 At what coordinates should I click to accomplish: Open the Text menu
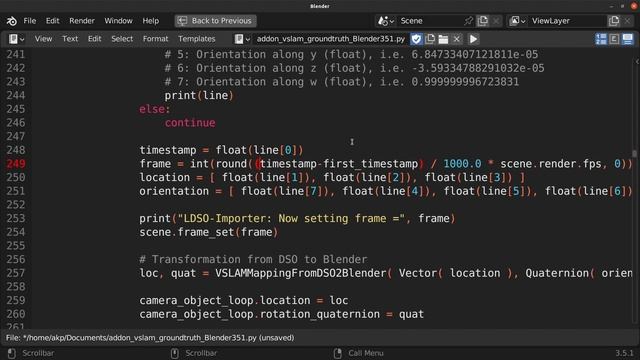click(70, 39)
